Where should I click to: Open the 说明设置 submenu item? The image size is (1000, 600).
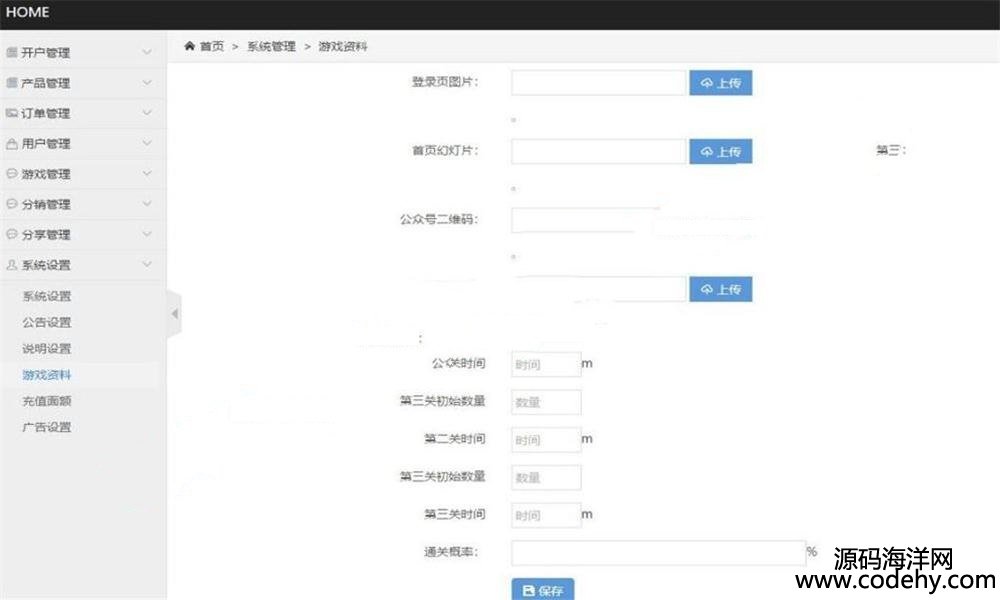[47, 348]
